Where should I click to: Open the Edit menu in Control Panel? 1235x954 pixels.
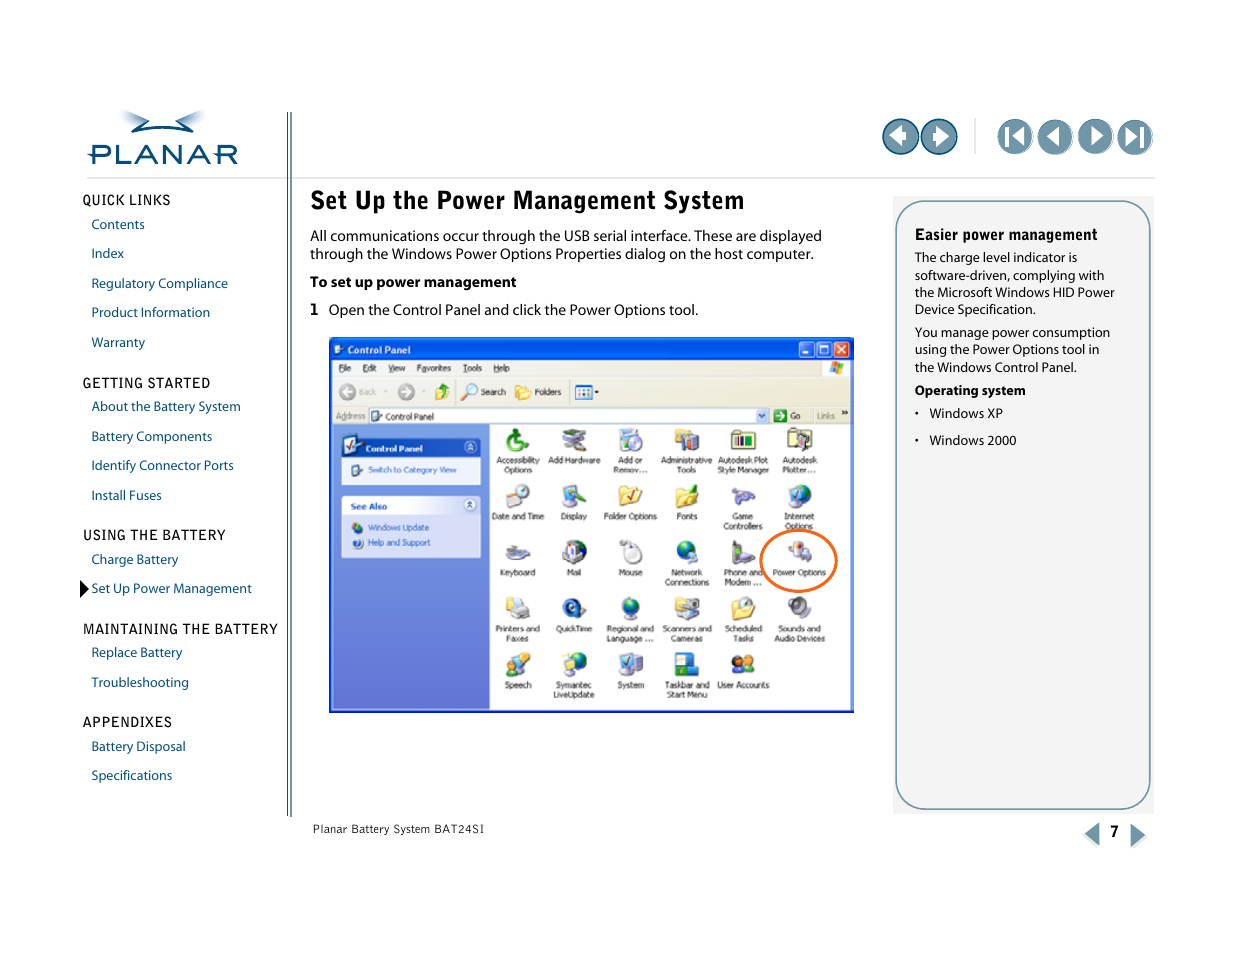370,368
